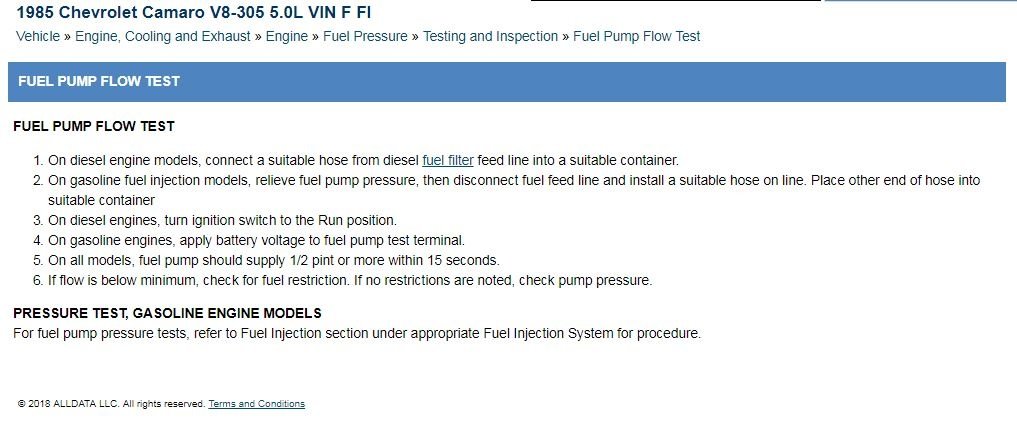The height and width of the screenshot is (437, 1017).
Task: Follow the fuel filter hyperlink in step 1
Action: click(448, 160)
